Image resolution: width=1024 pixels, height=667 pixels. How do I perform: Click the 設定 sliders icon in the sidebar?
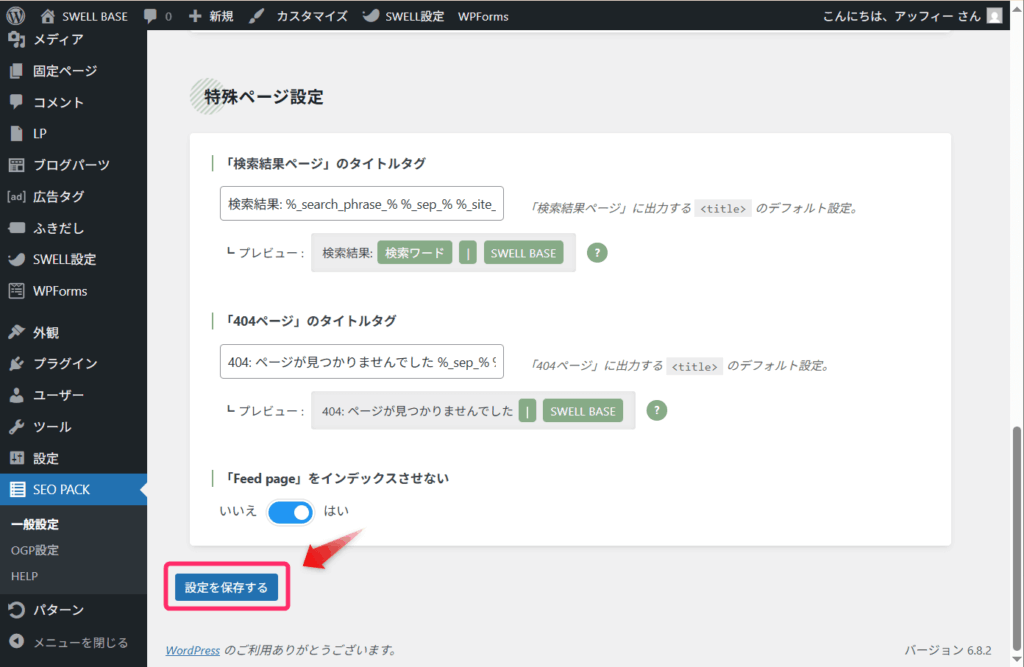[x=16, y=458]
